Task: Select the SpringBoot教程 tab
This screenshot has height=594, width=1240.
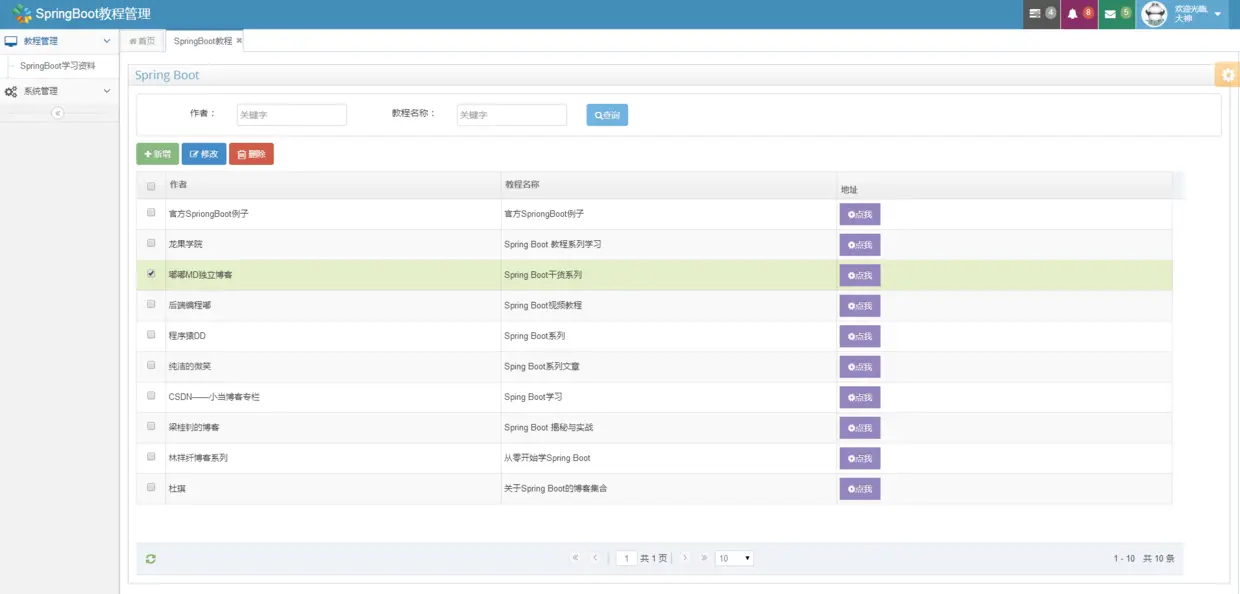Action: click(203, 41)
